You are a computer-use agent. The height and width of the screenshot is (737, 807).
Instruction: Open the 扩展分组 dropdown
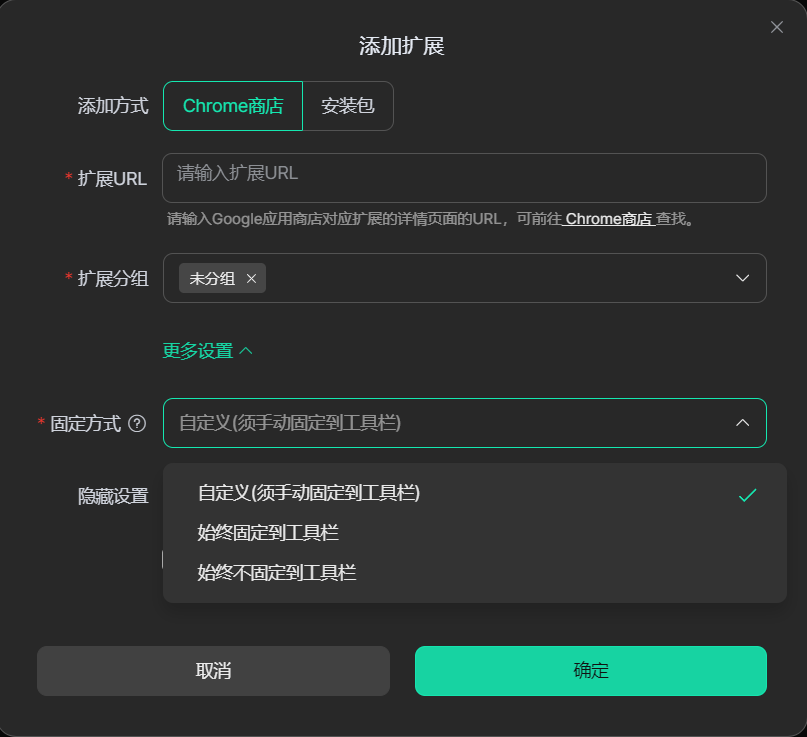[x=500, y=278]
